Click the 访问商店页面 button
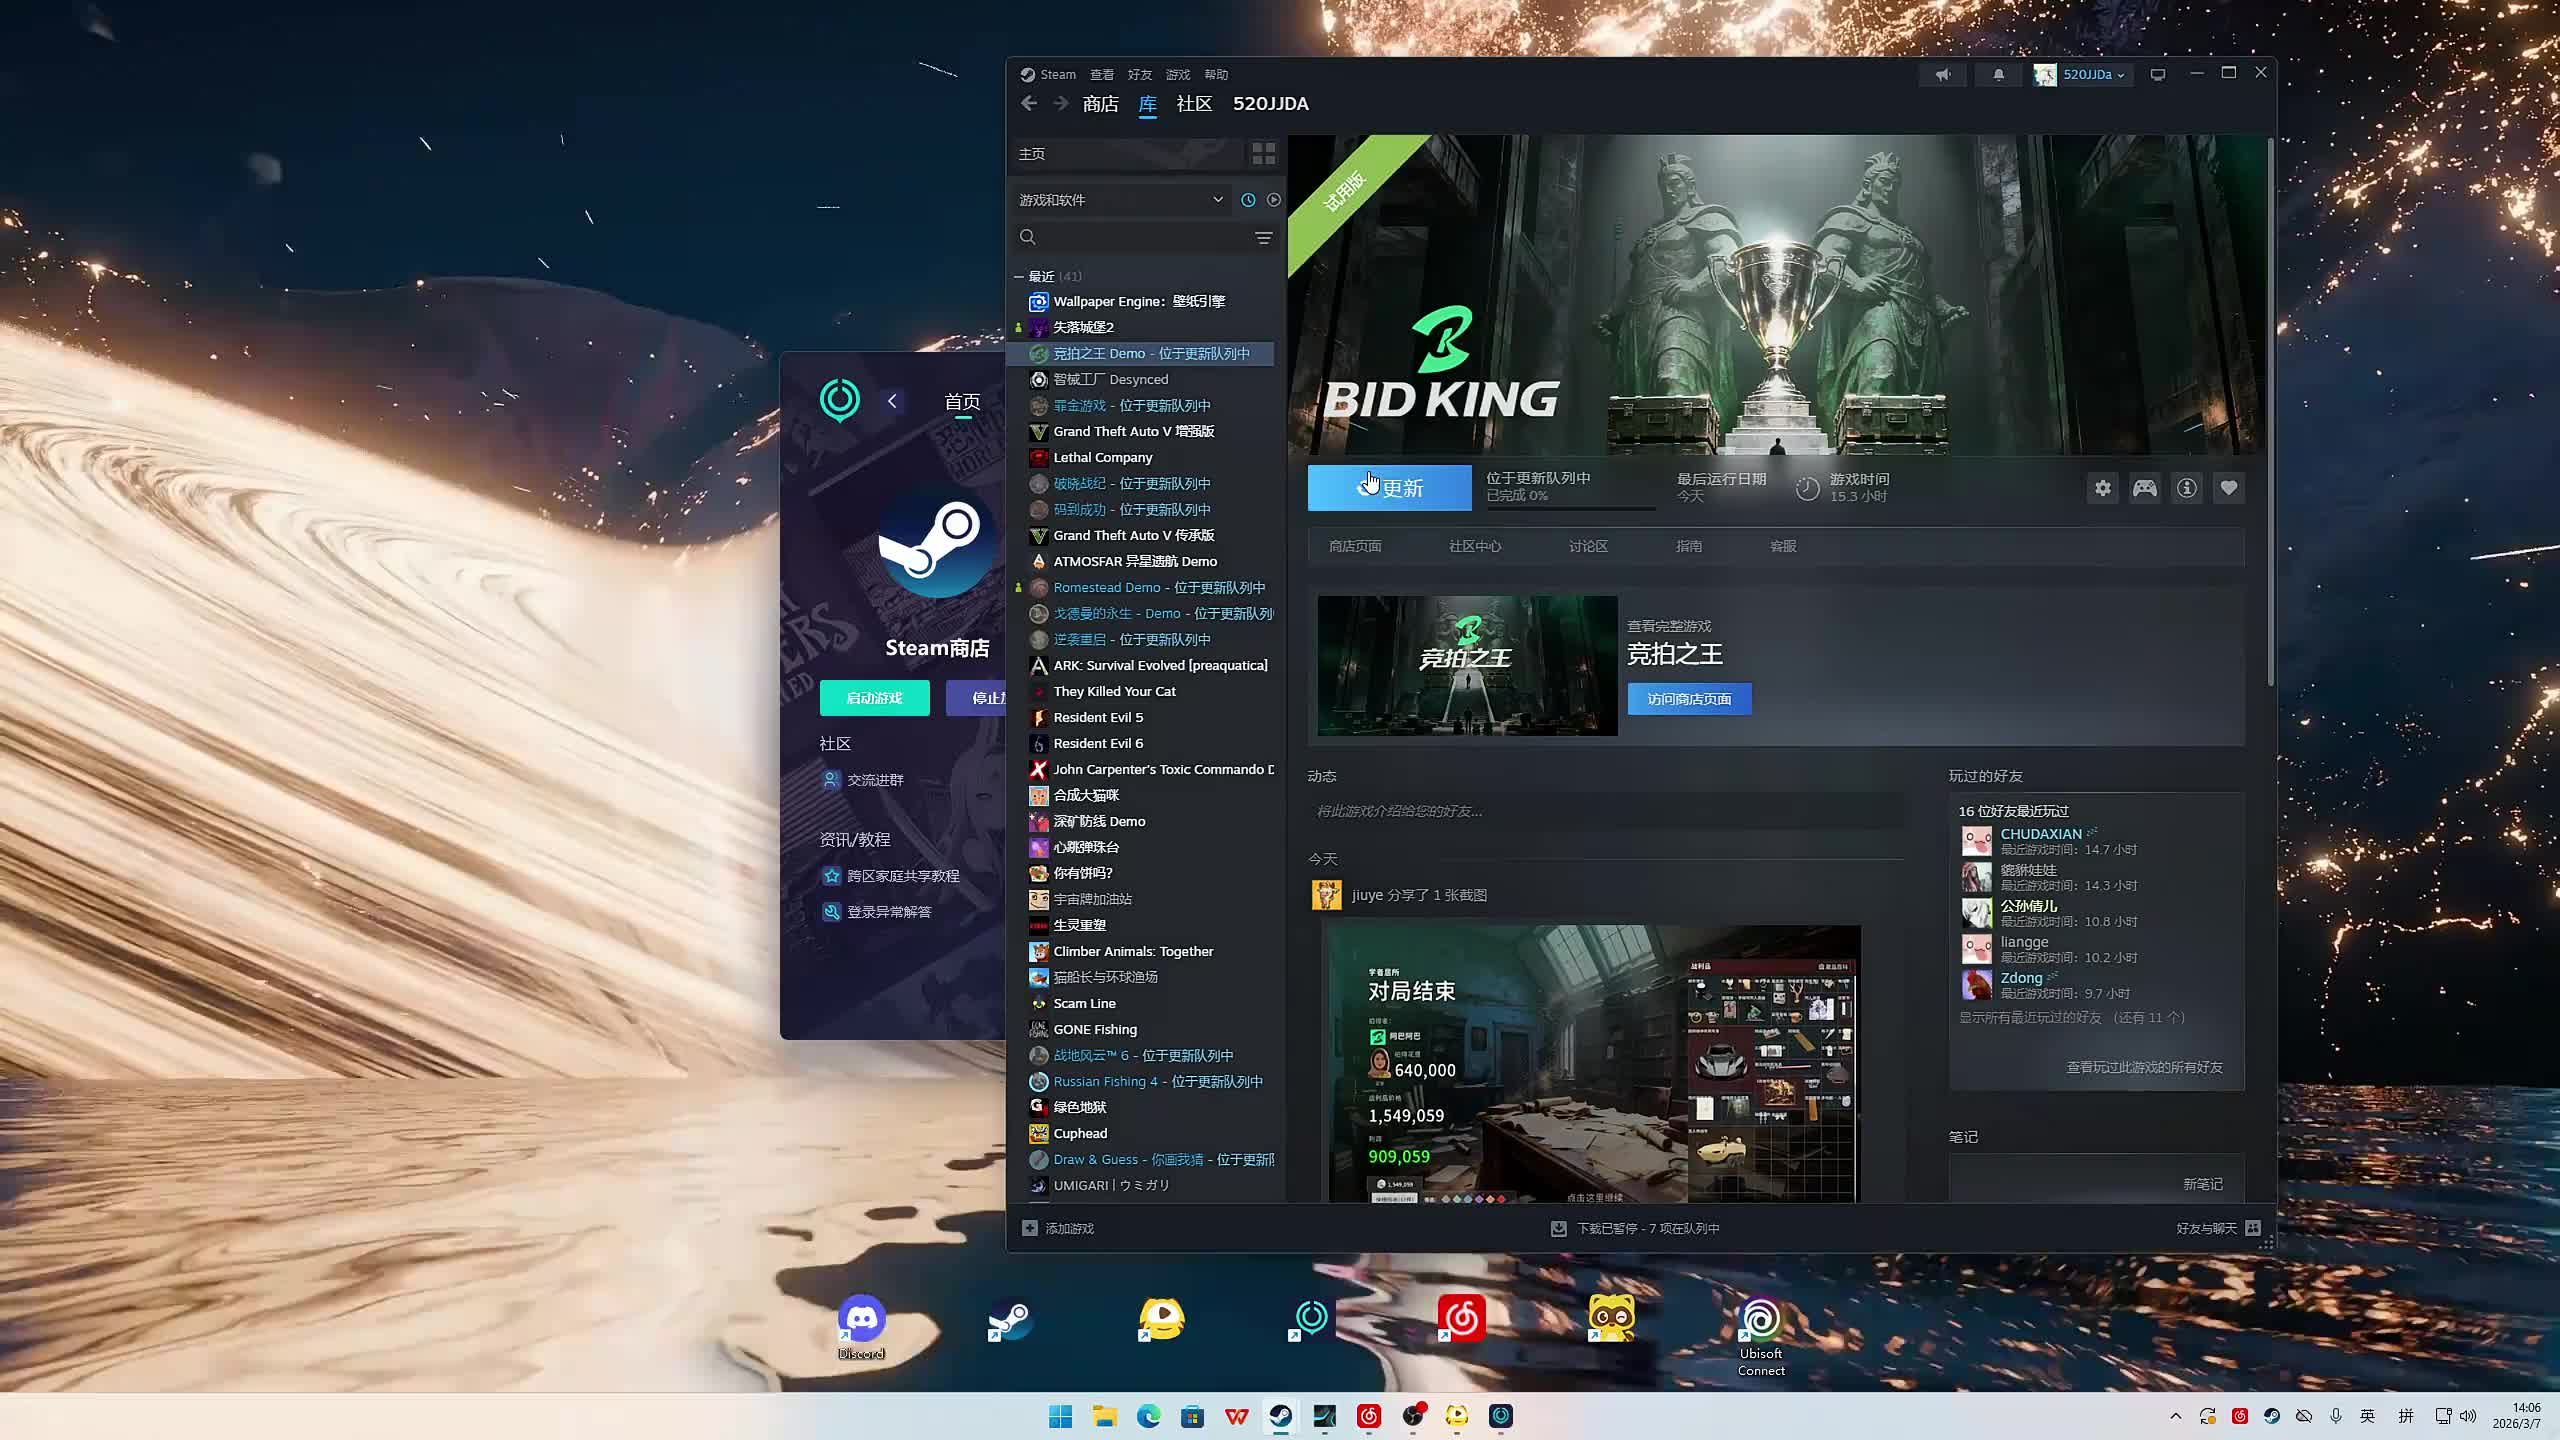 pyautogui.click(x=1689, y=699)
